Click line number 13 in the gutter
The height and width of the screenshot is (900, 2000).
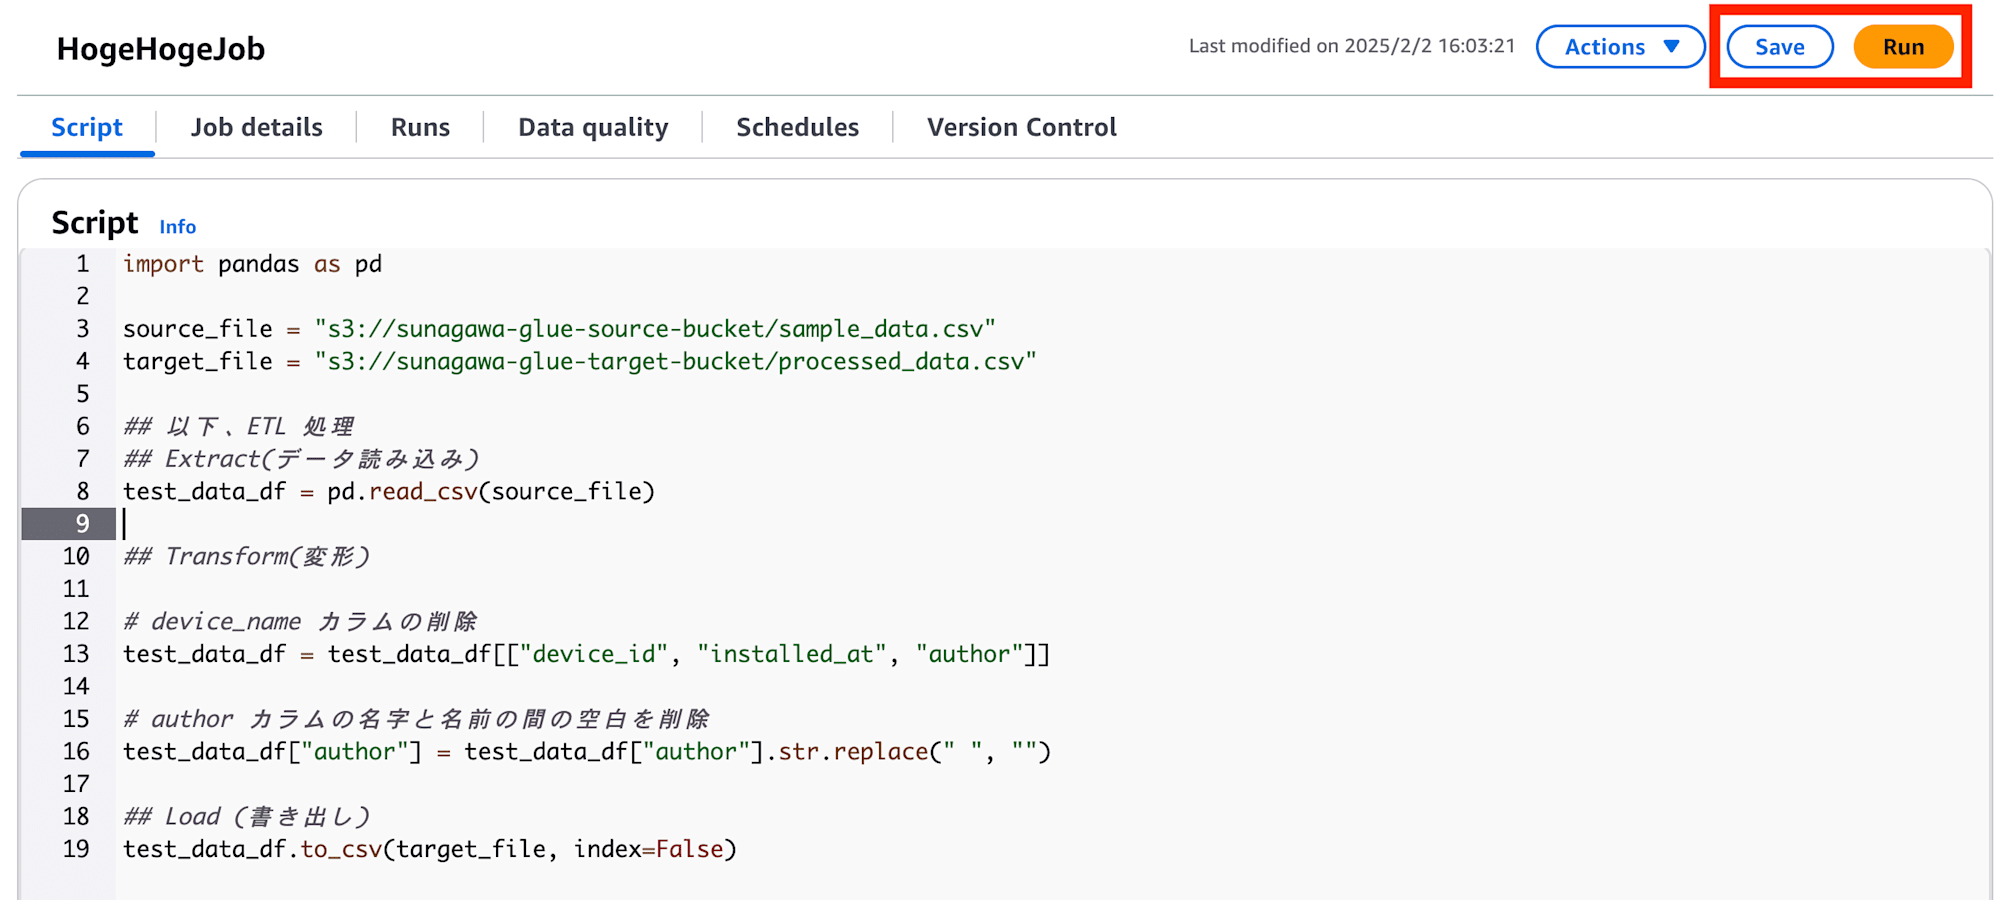click(76, 654)
